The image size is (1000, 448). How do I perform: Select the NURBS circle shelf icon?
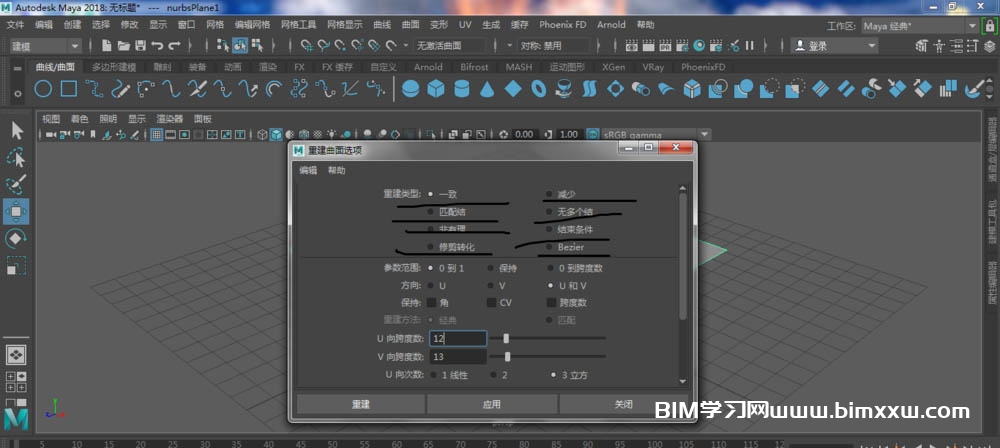(44, 89)
